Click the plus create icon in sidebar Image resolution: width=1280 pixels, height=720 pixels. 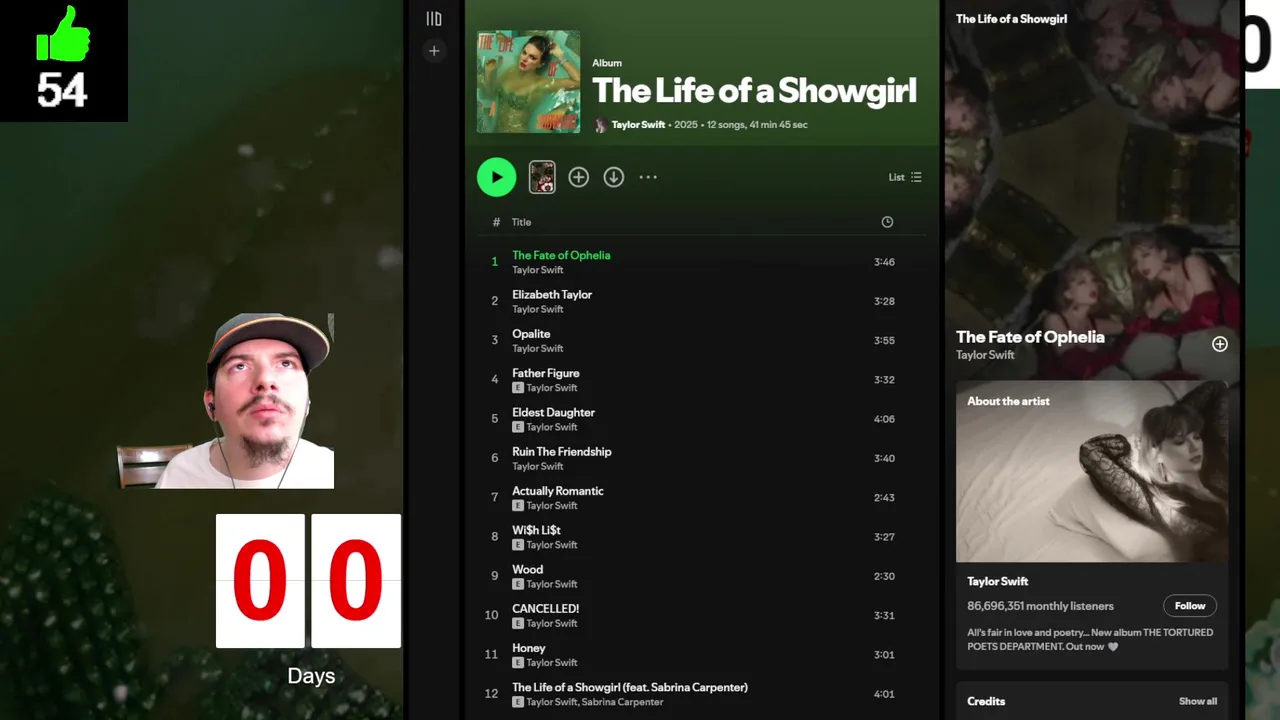(434, 51)
